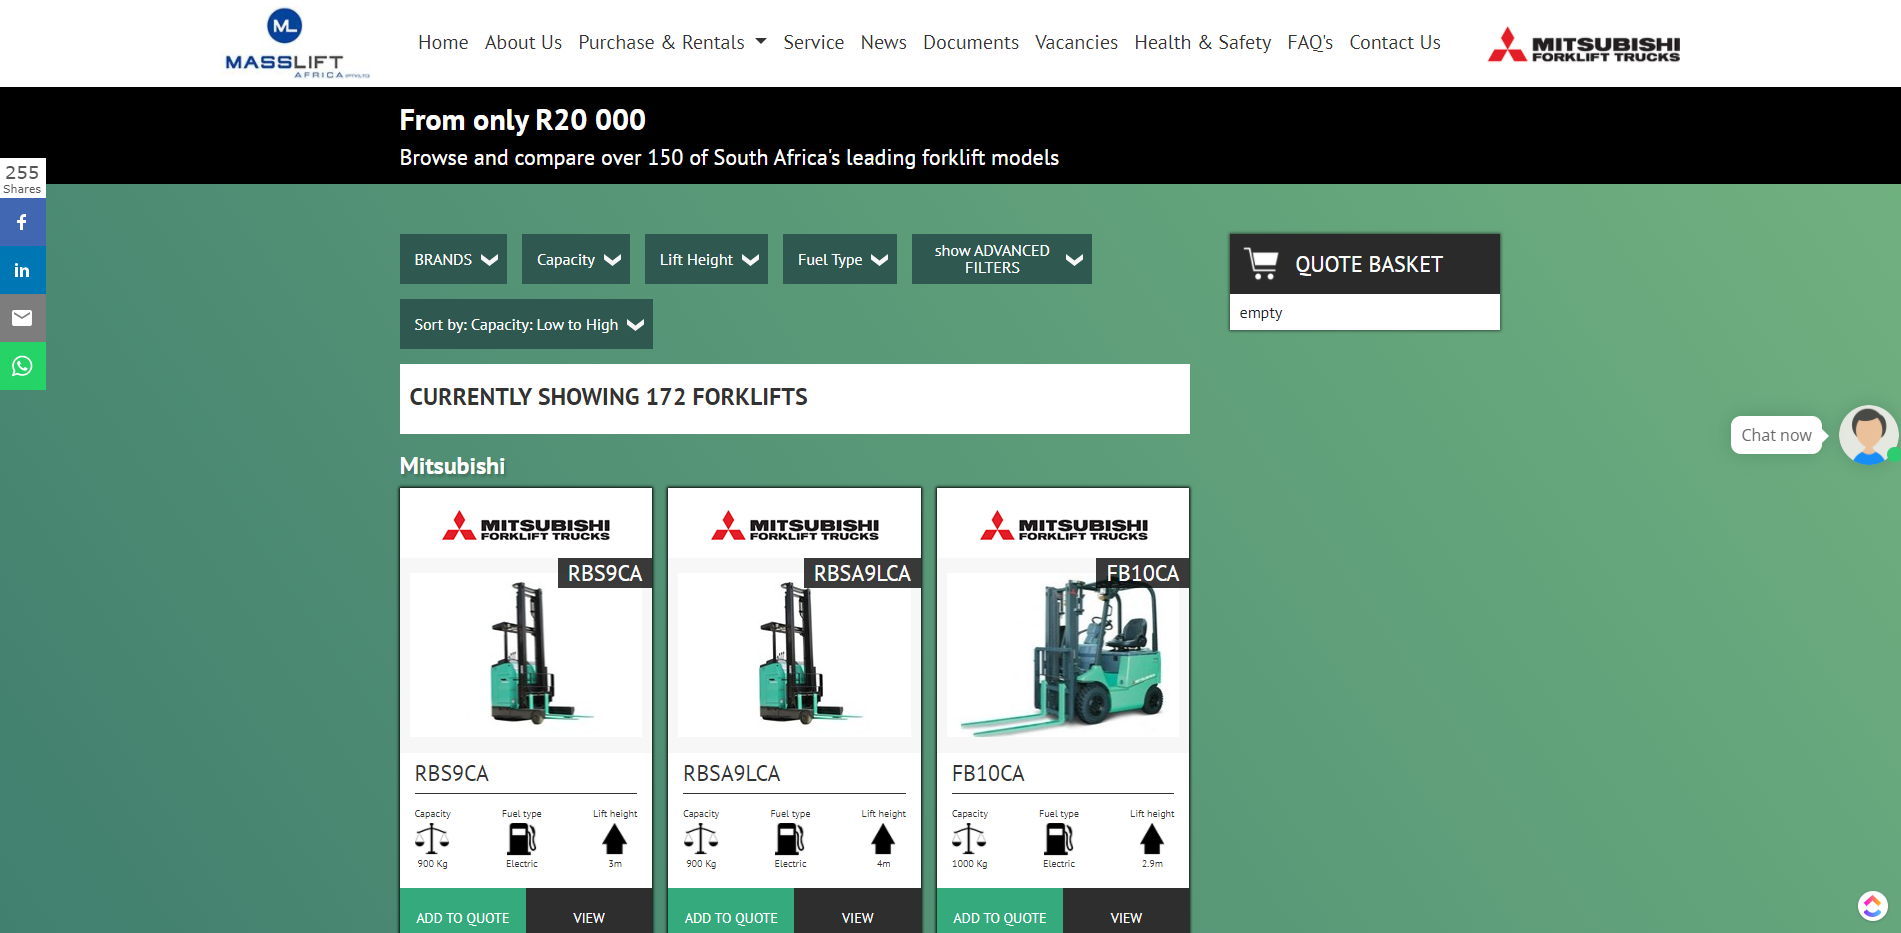Show the advanced filters panel

click(1002, 259)
